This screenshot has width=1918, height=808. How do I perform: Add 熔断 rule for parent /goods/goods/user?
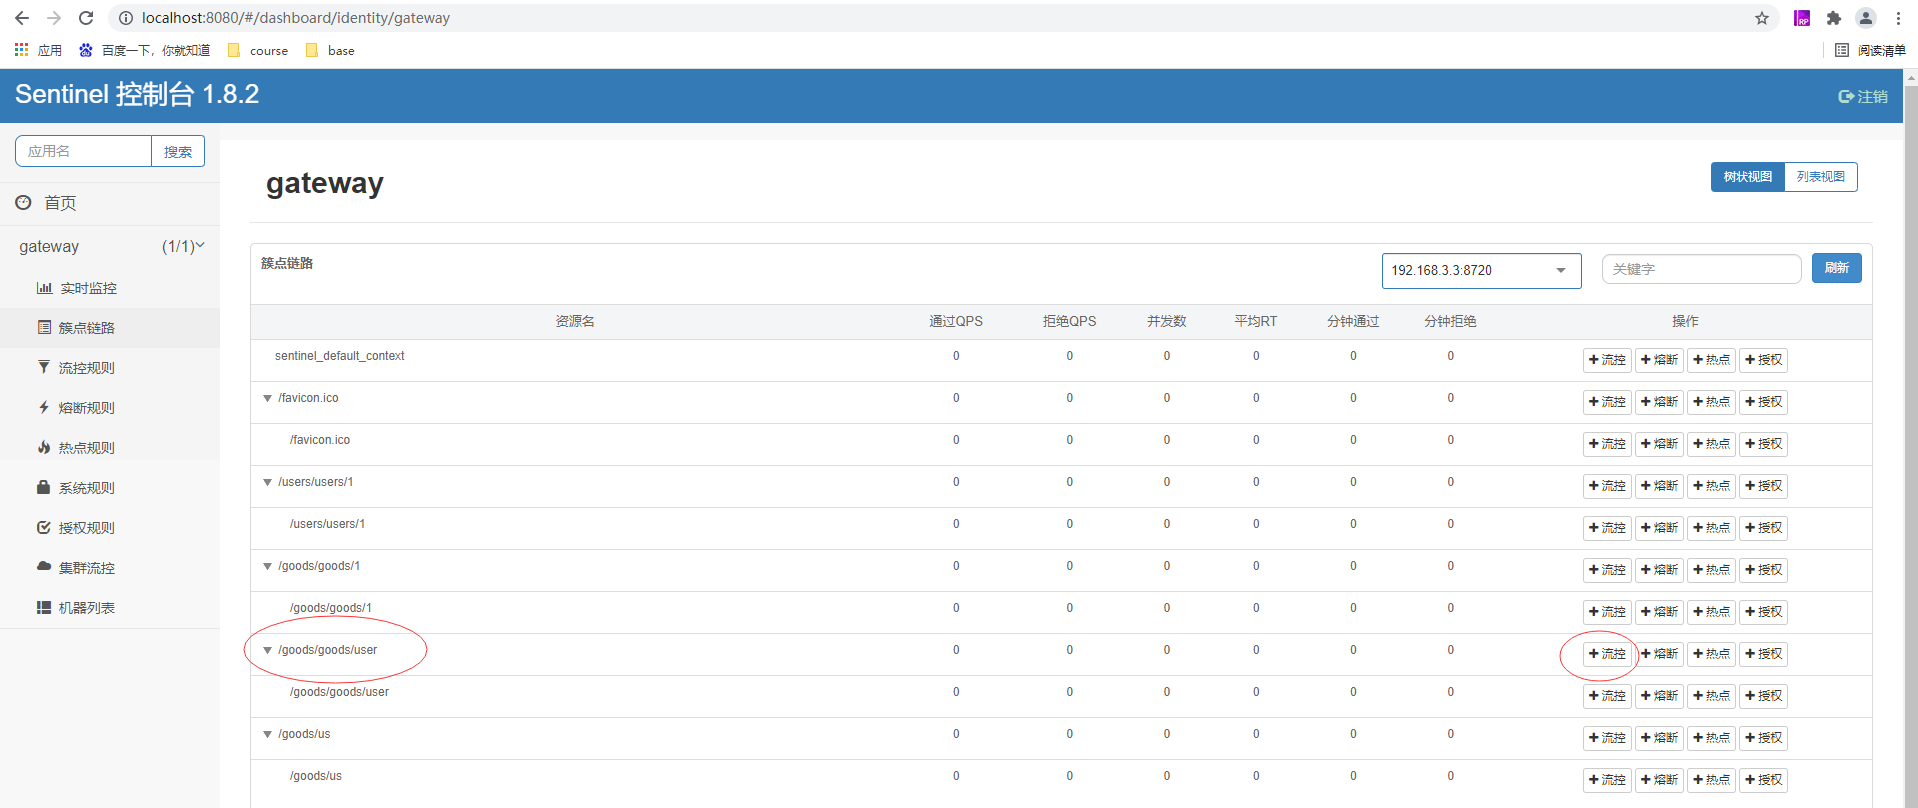coord(1659,654)
